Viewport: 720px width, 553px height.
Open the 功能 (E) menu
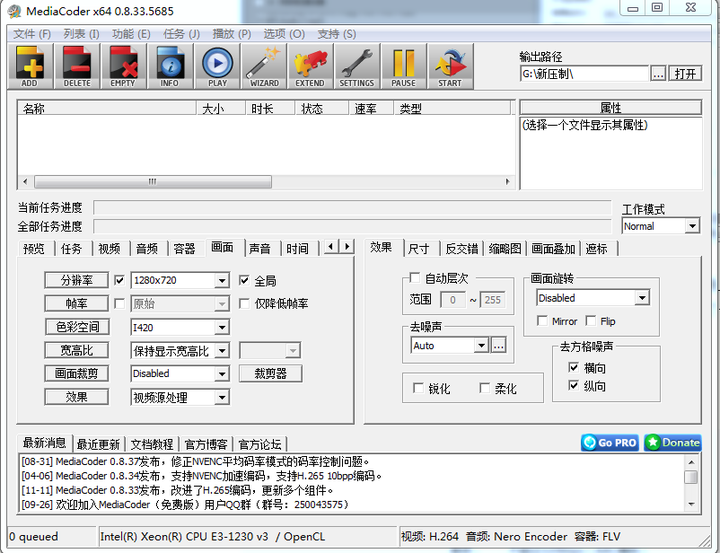click(x=131, y=34)
